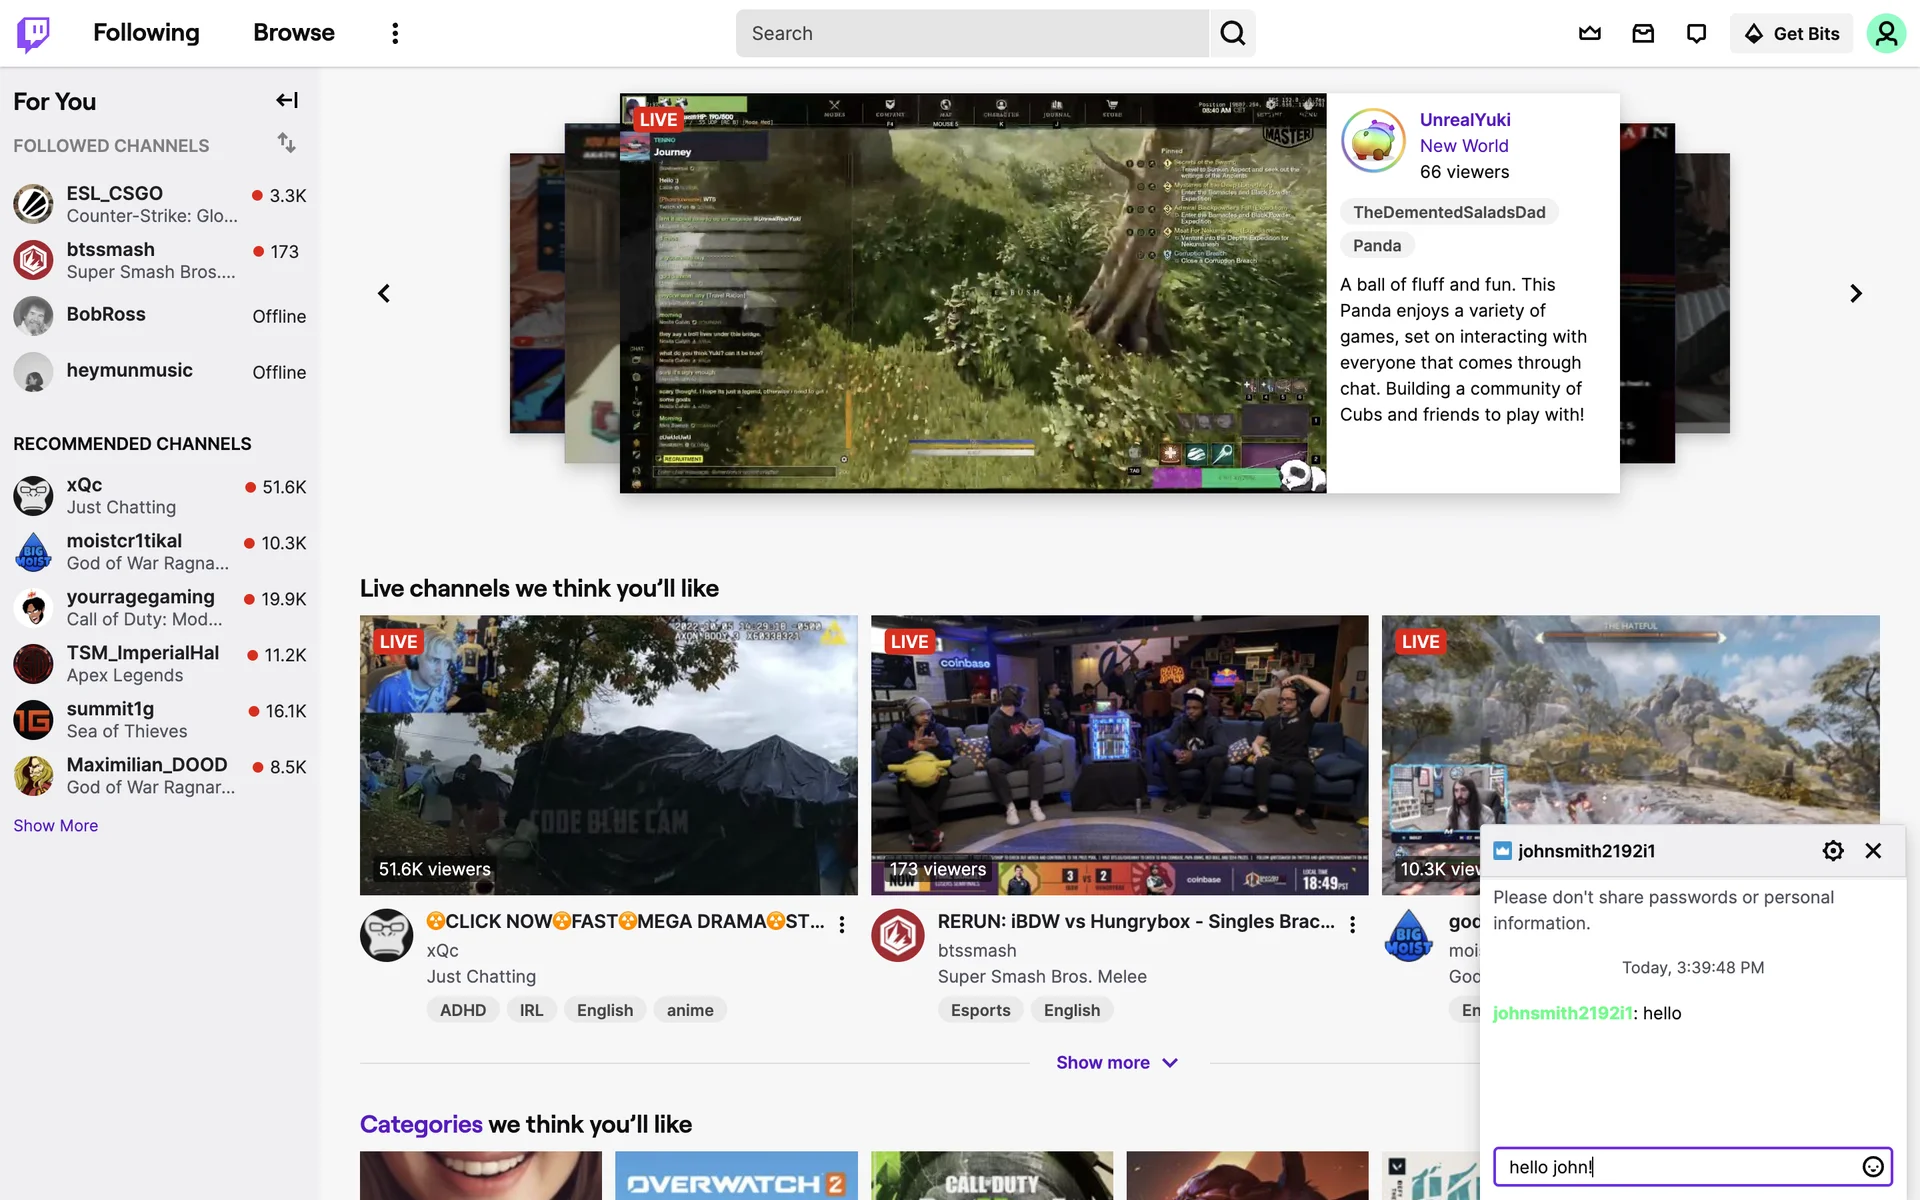Go to the Following tab

click(x=146, y=33)
